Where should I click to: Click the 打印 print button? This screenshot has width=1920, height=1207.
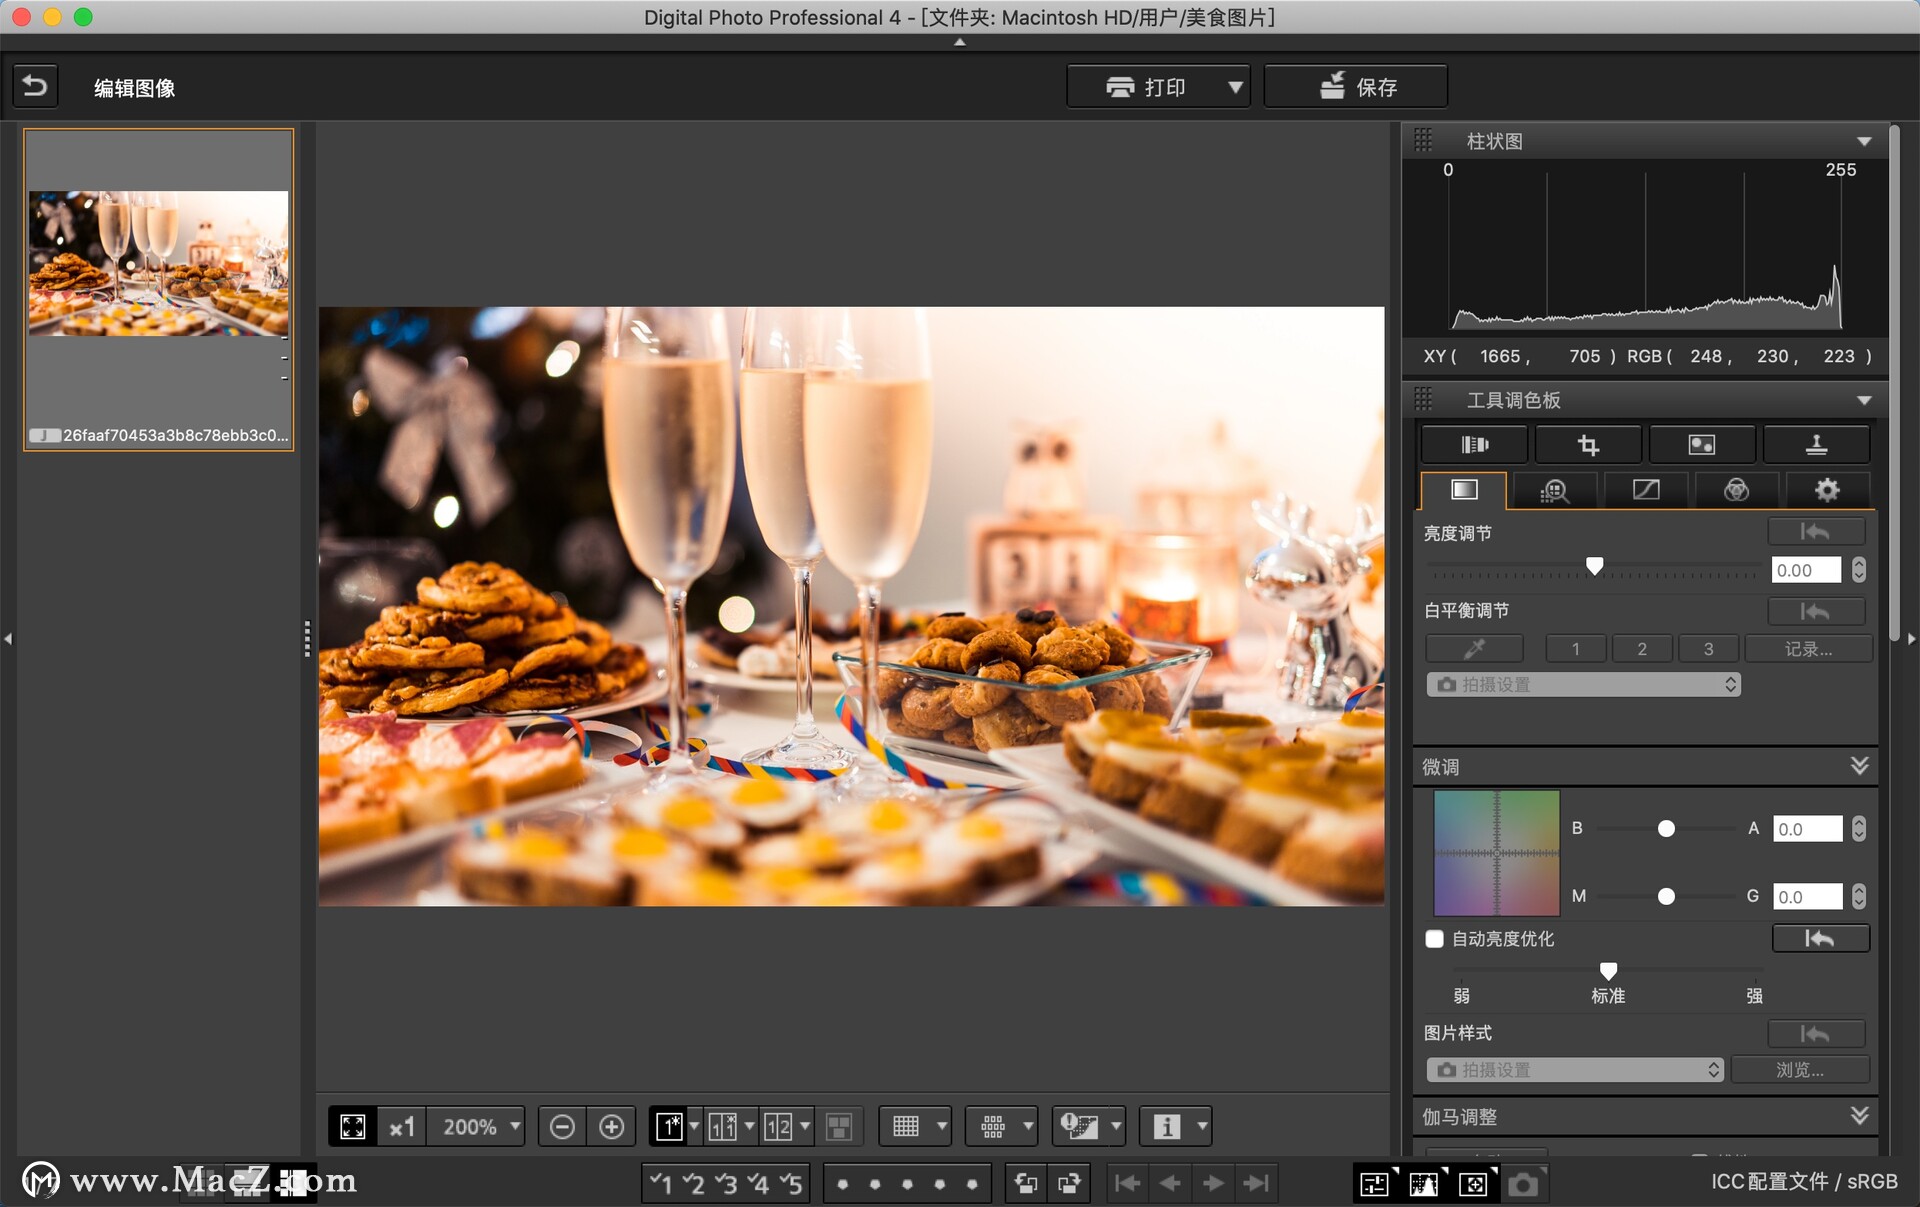(x=1146, y=87)
